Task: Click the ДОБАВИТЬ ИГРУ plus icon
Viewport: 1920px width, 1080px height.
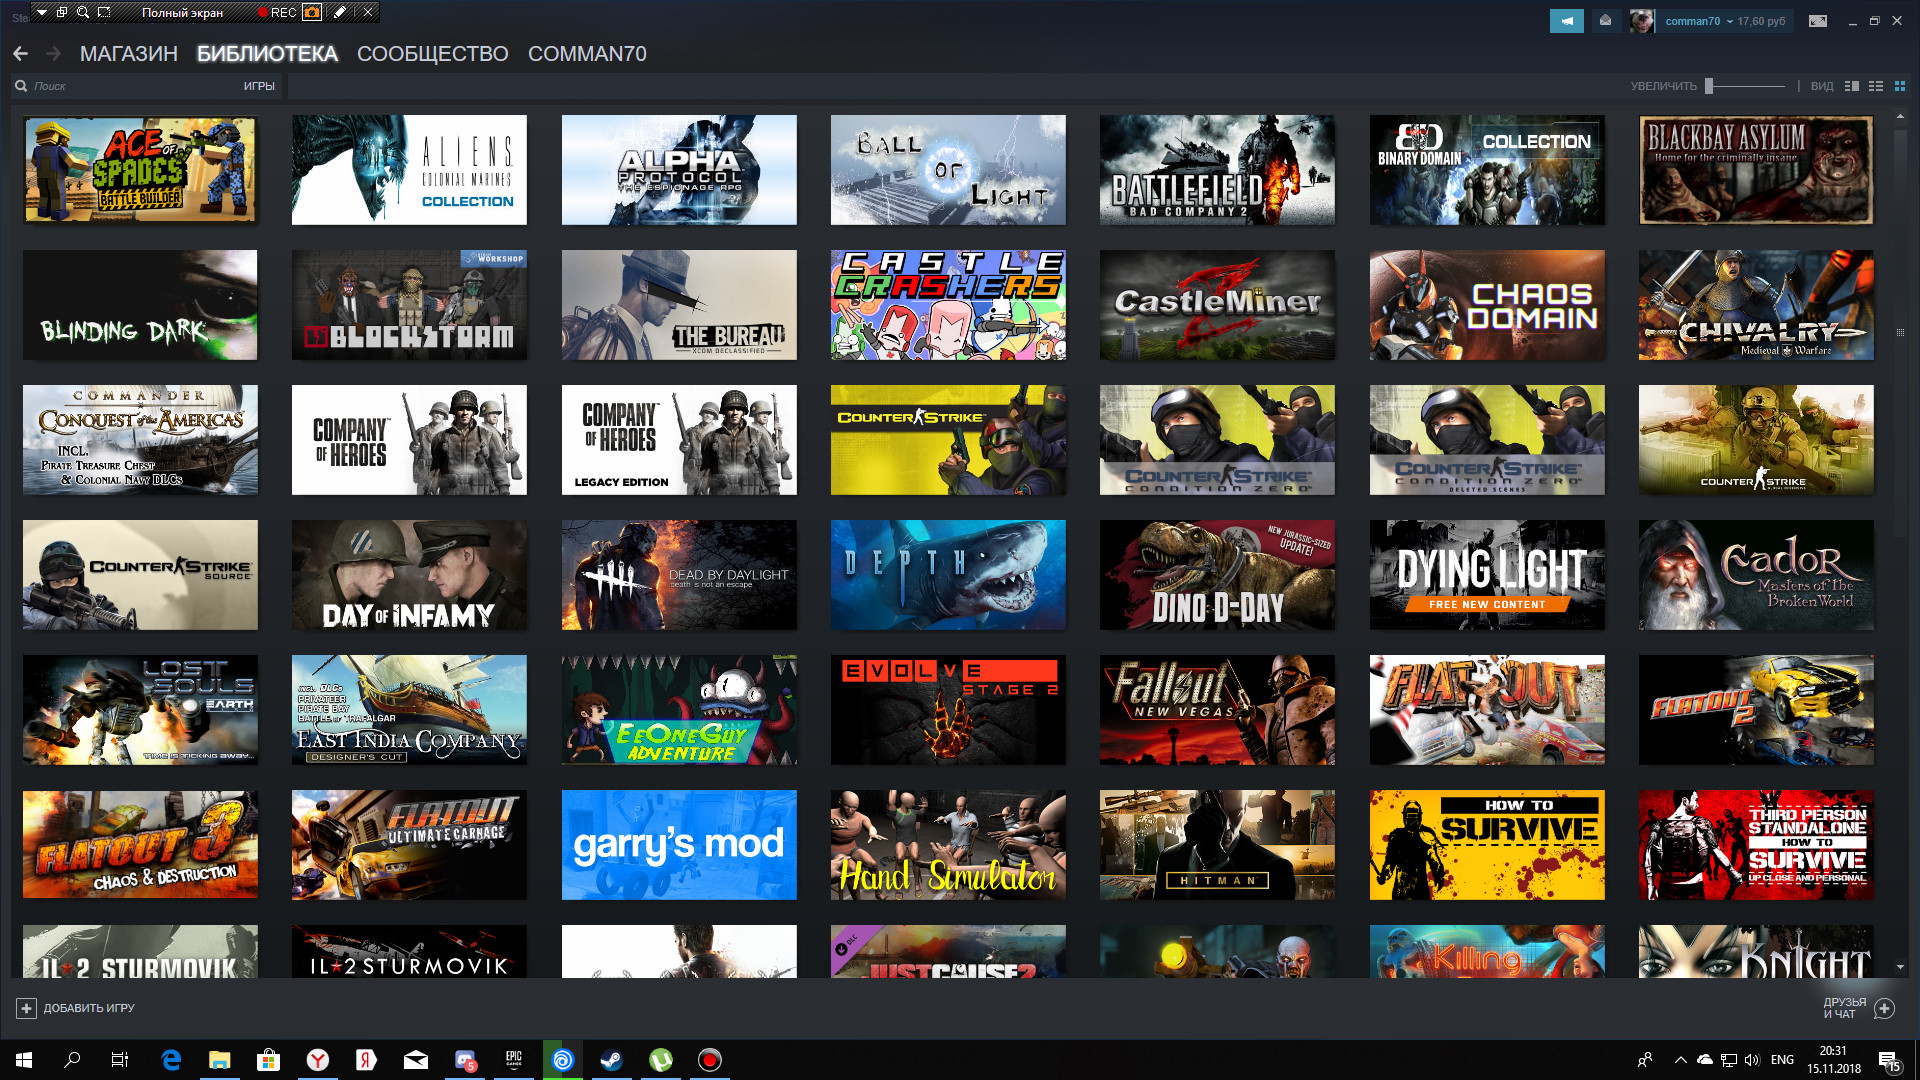Action: tap(27, 1008)
